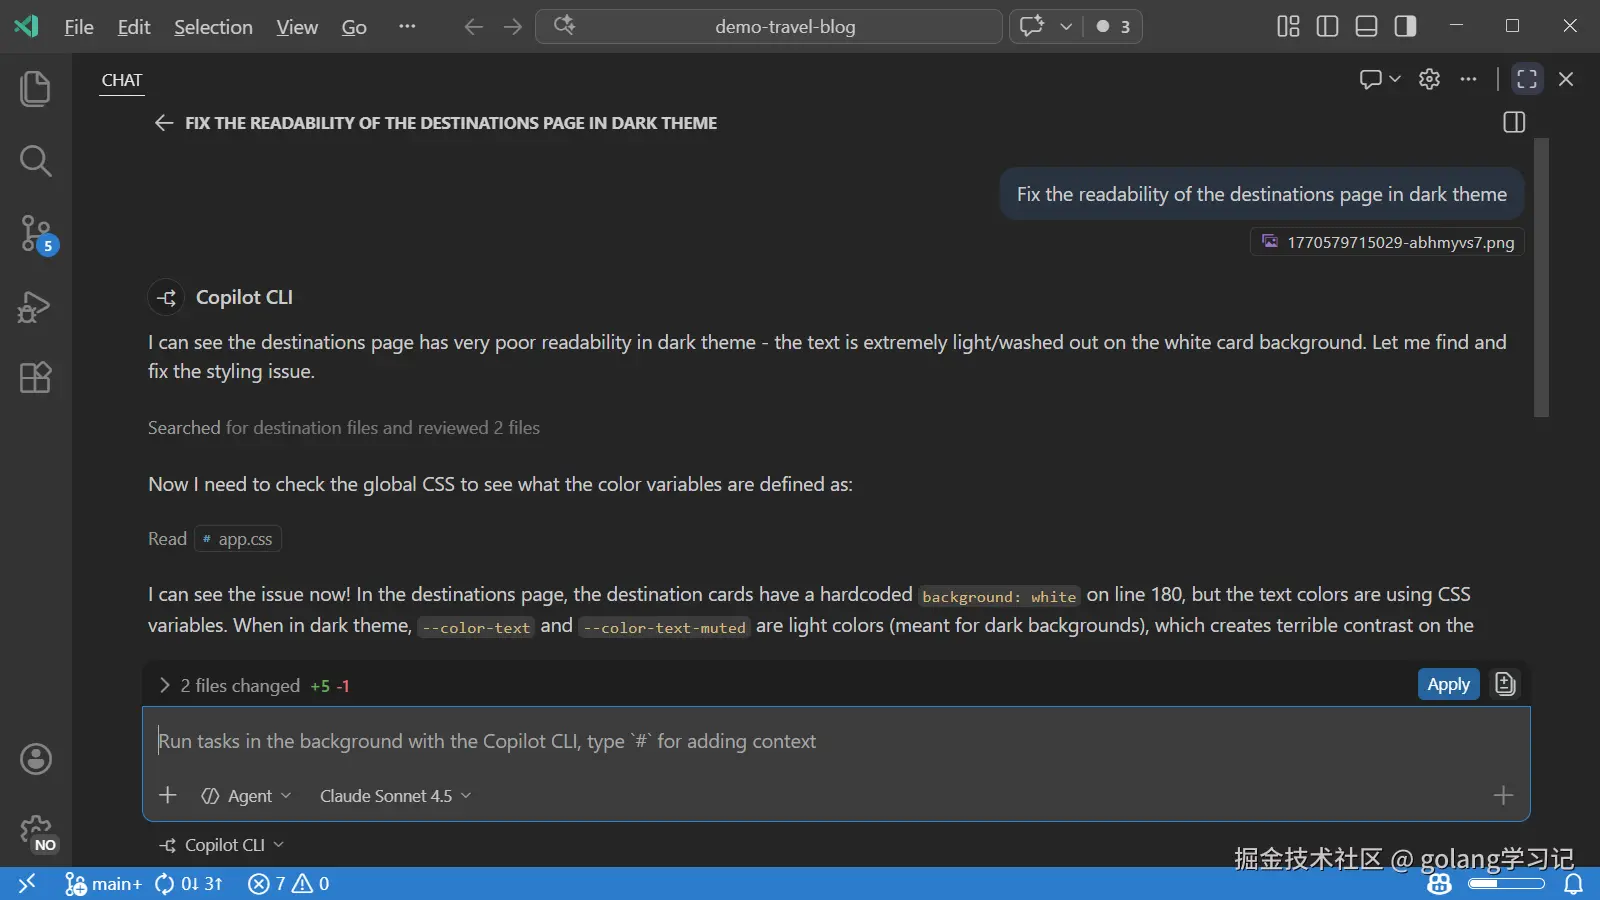
Task: Open the Copilot chat icon in the title bar
Action: click(1032, 26)
